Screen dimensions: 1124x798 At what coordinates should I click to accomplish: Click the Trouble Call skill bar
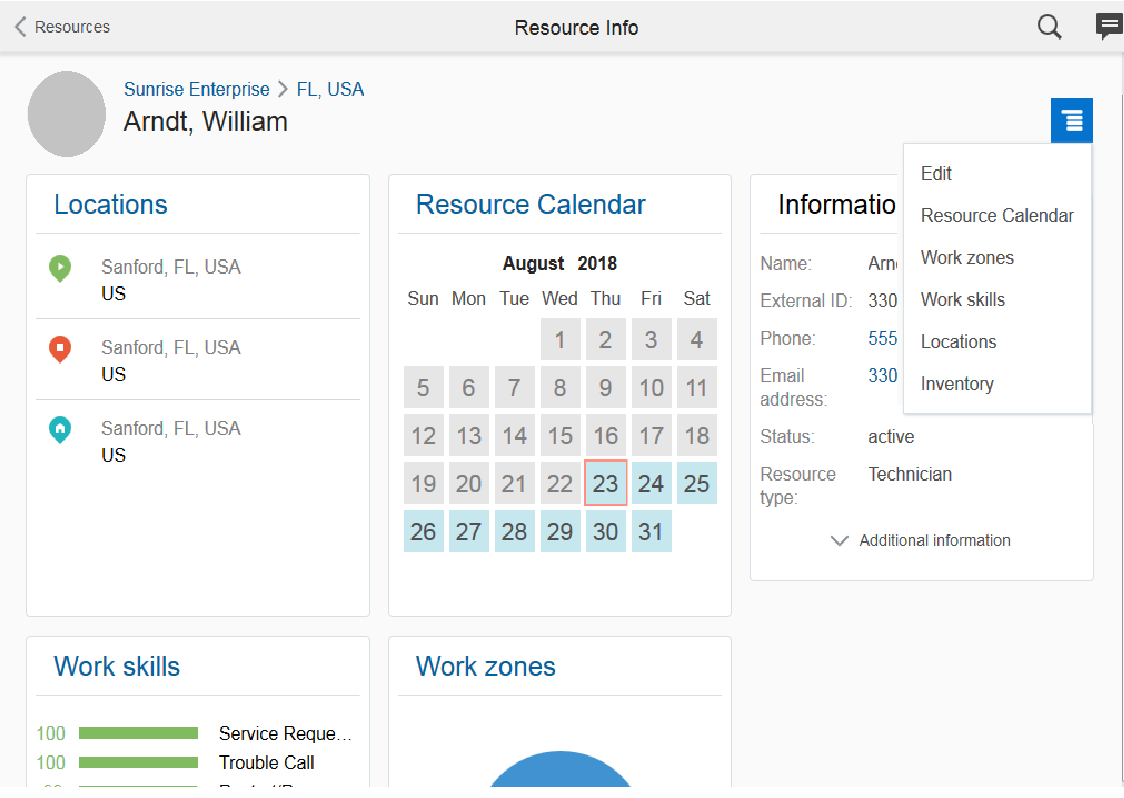click(x=138, y=762)
